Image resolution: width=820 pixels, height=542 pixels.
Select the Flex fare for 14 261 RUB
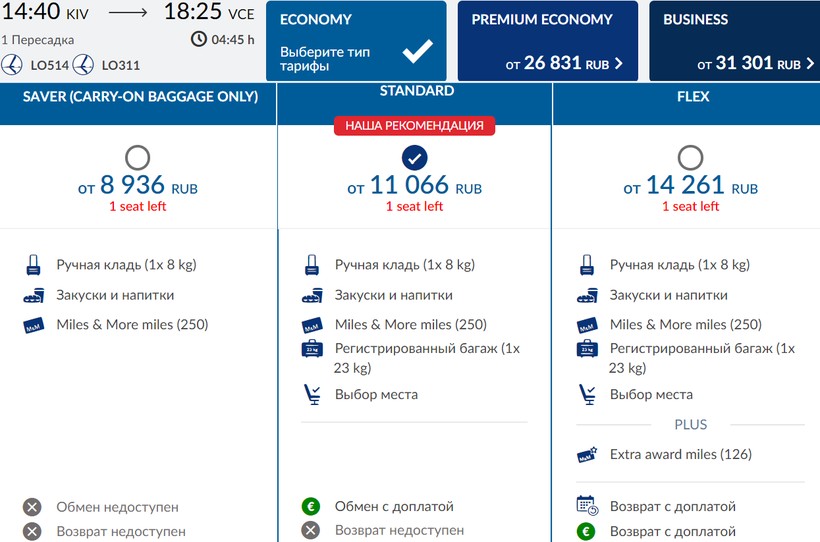[689, 157]
